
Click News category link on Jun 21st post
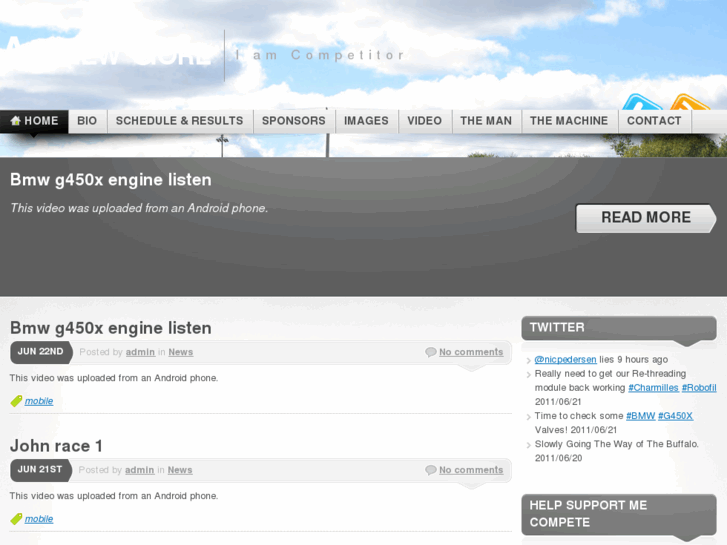[x=180, y=470]
